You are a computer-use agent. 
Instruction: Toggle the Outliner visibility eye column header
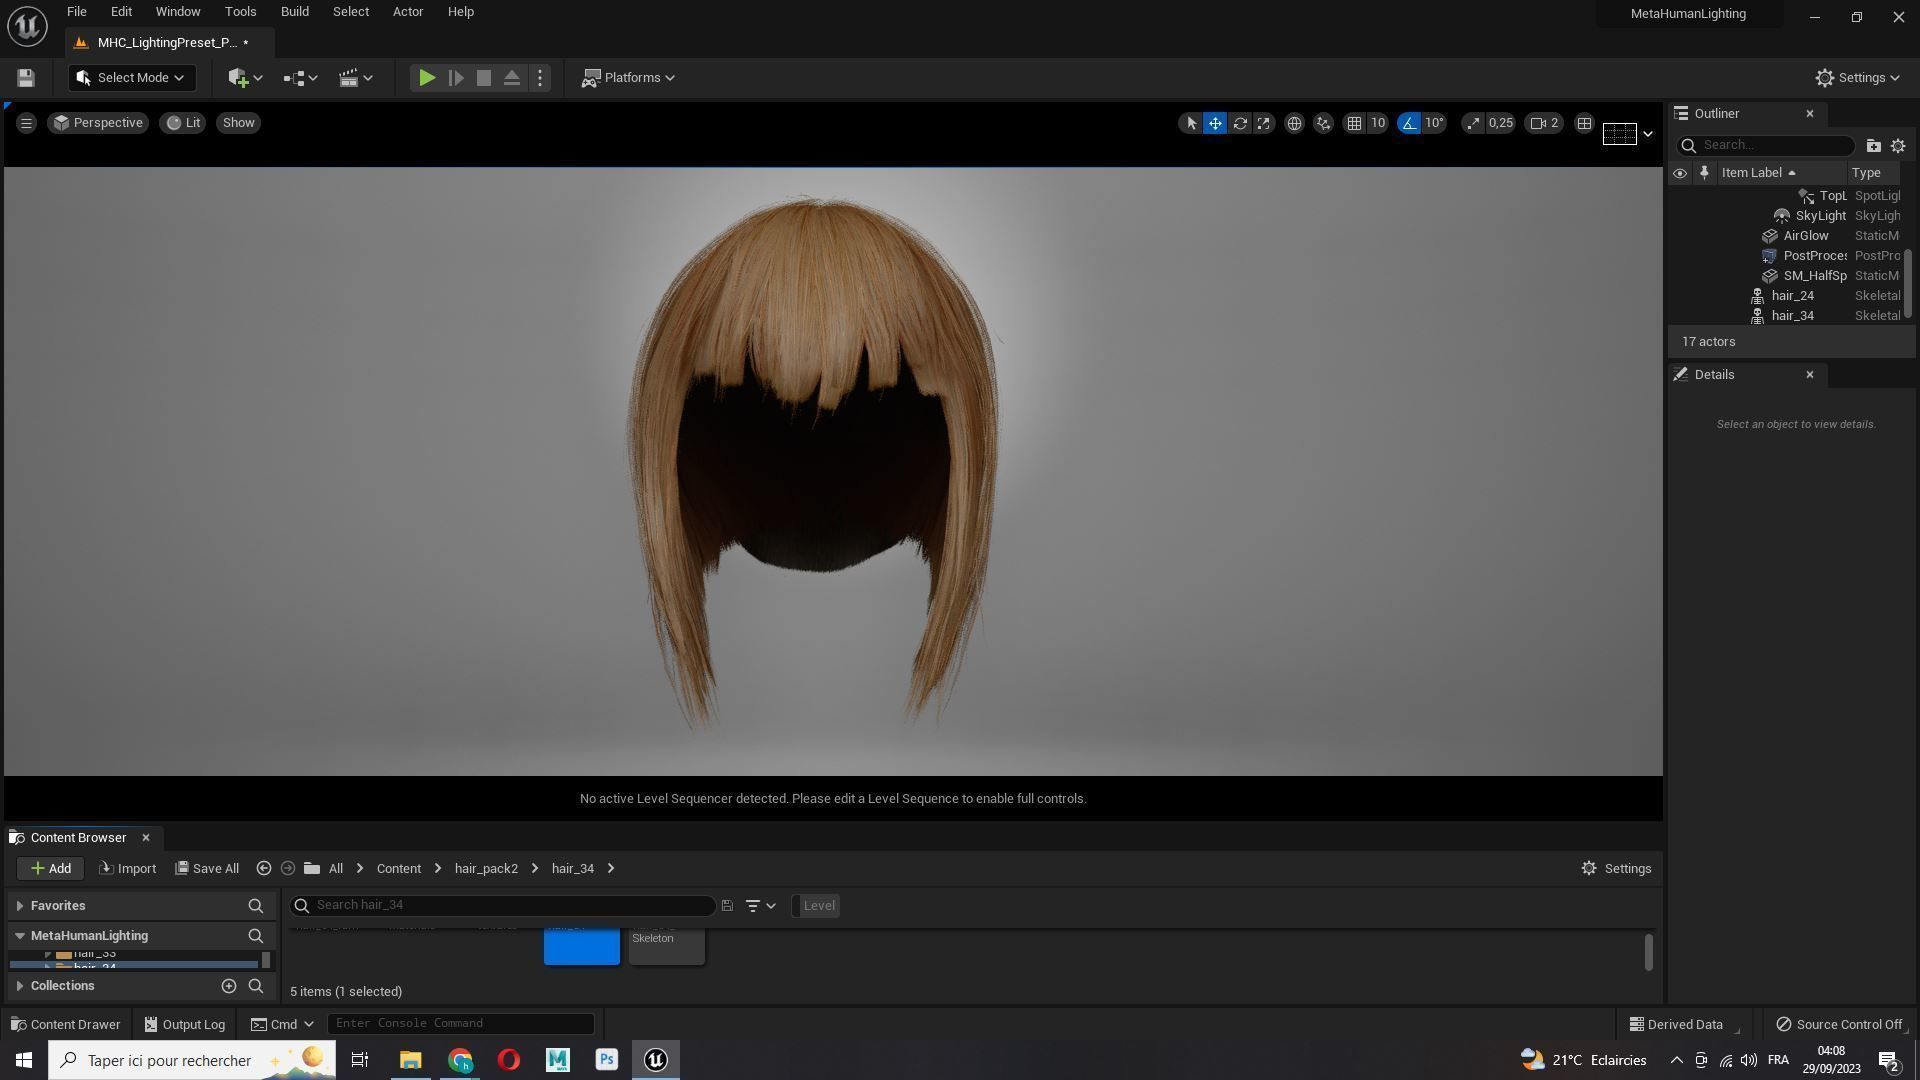tap(1680, 173)
